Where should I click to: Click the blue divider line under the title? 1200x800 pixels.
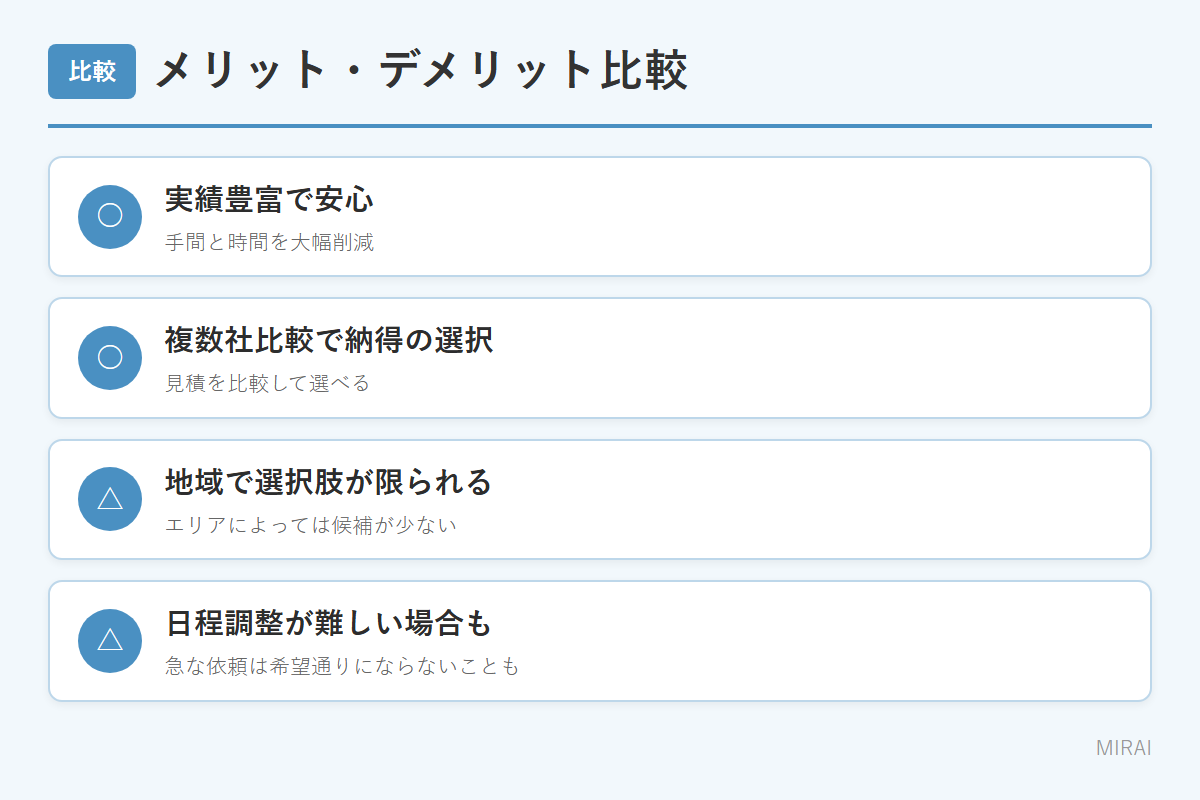[x=600, y=126]
